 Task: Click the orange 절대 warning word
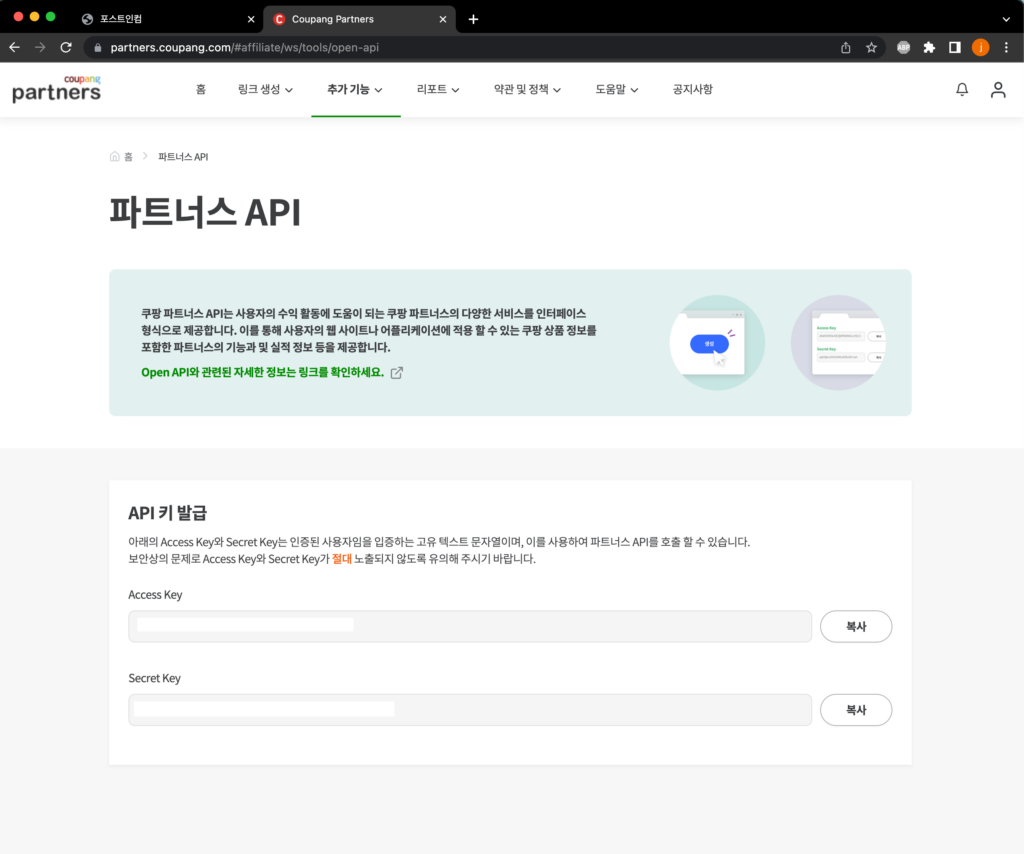pos(342,559)
